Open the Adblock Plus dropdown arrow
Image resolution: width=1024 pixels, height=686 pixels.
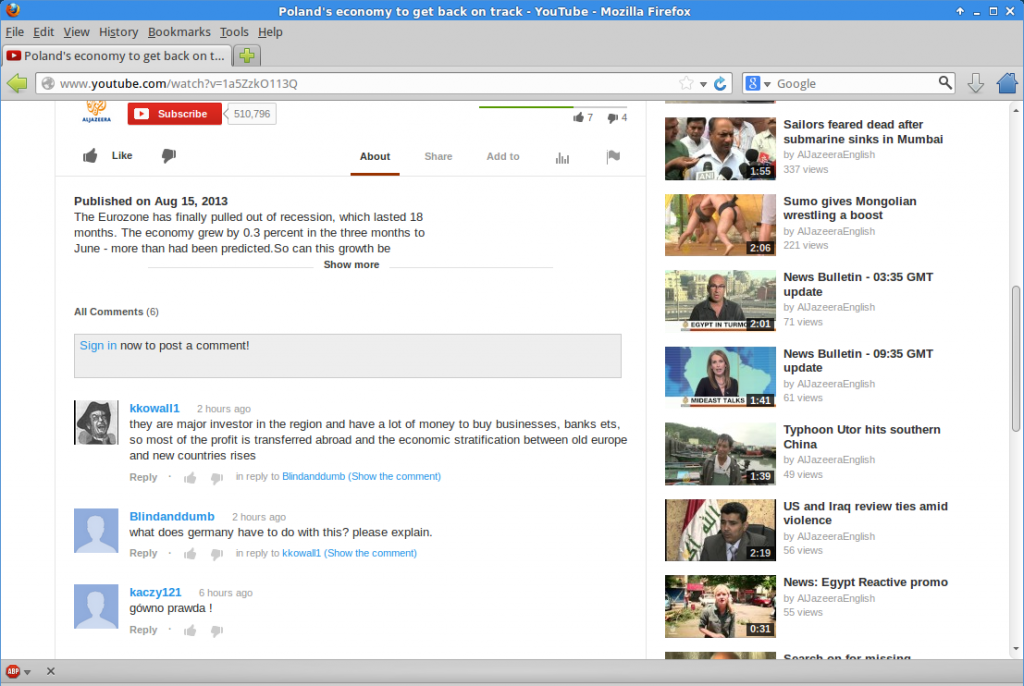click(x=27, y=671)
